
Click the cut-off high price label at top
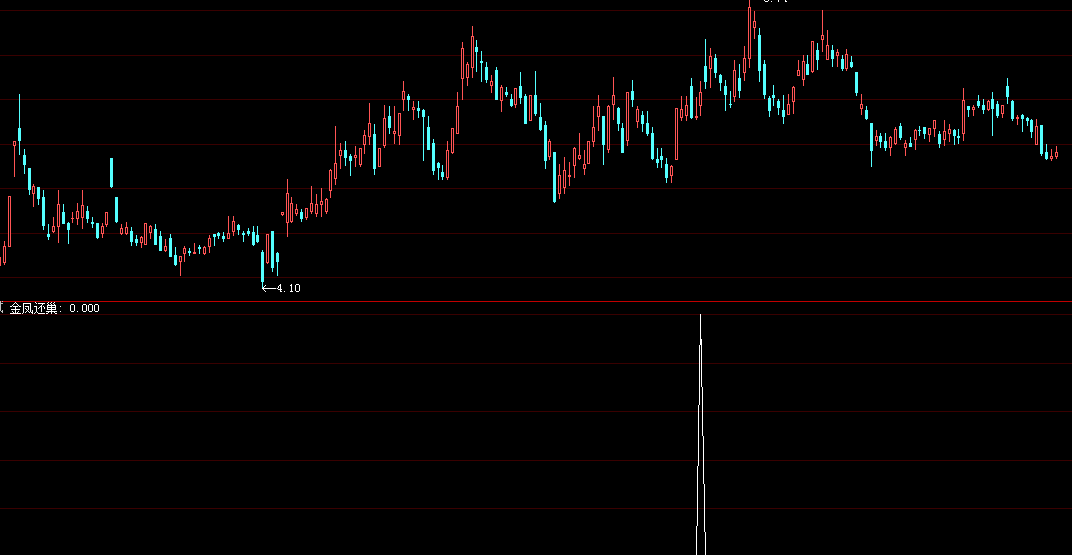(775, 2)
